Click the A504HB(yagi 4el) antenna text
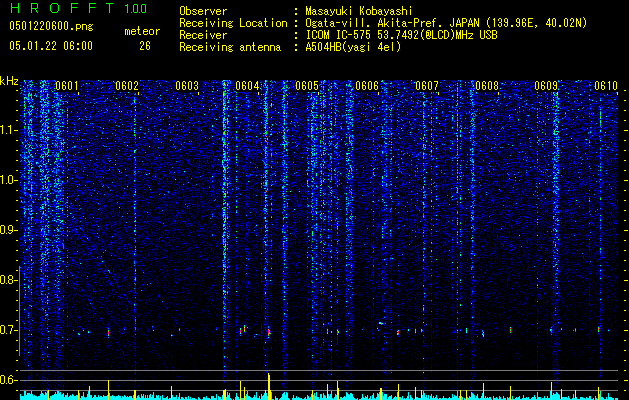 (x=353, y=47)
